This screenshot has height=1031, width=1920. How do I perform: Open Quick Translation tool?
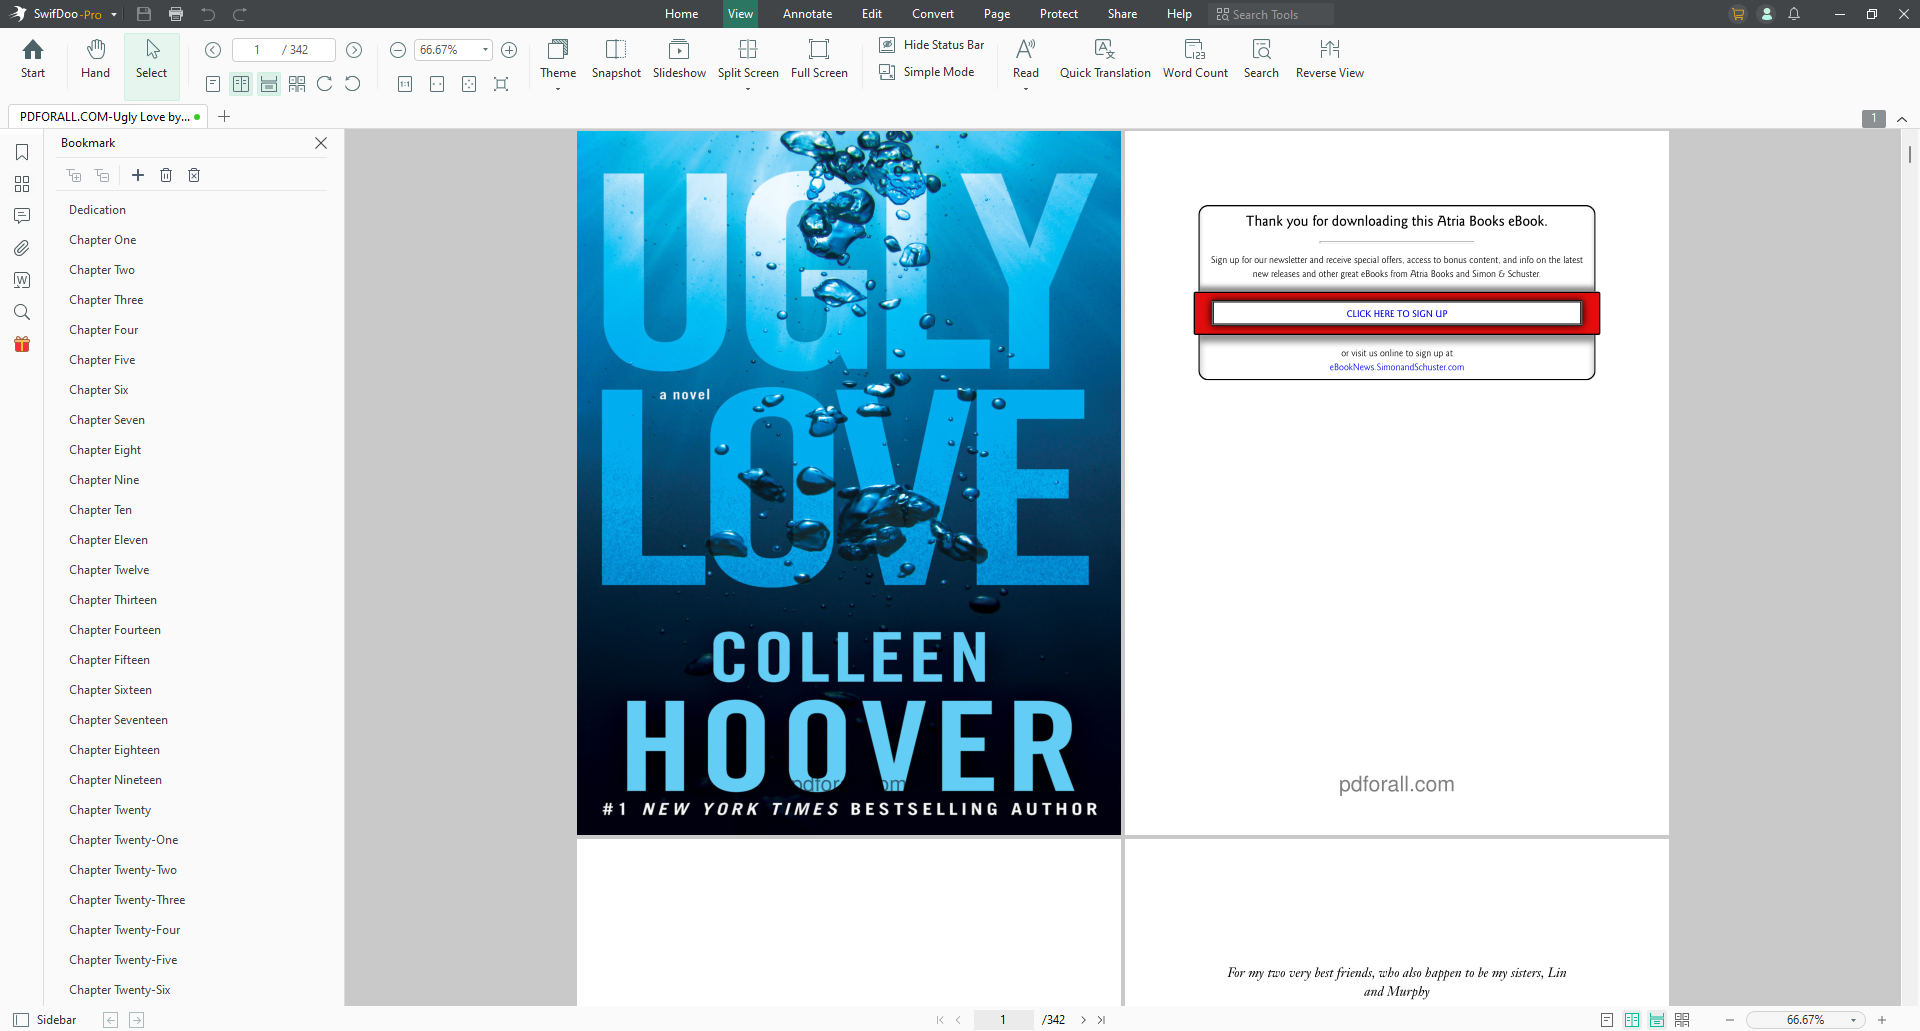[1105, 59]
